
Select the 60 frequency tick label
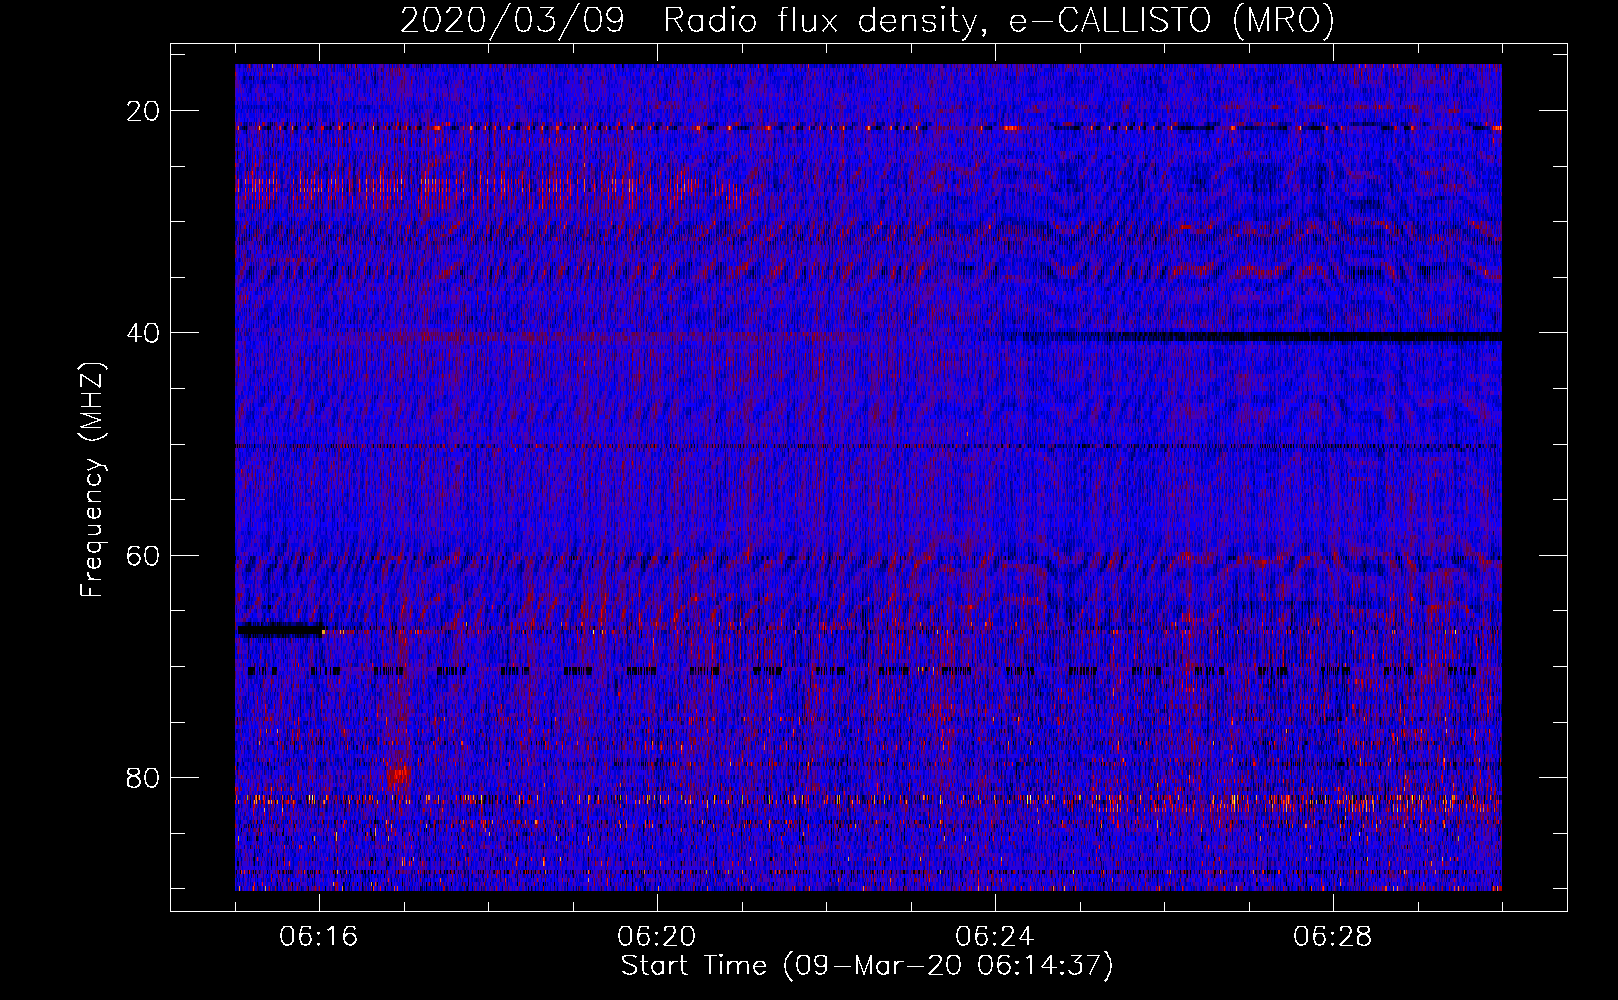pyautogui.click(x=143, y=555)
